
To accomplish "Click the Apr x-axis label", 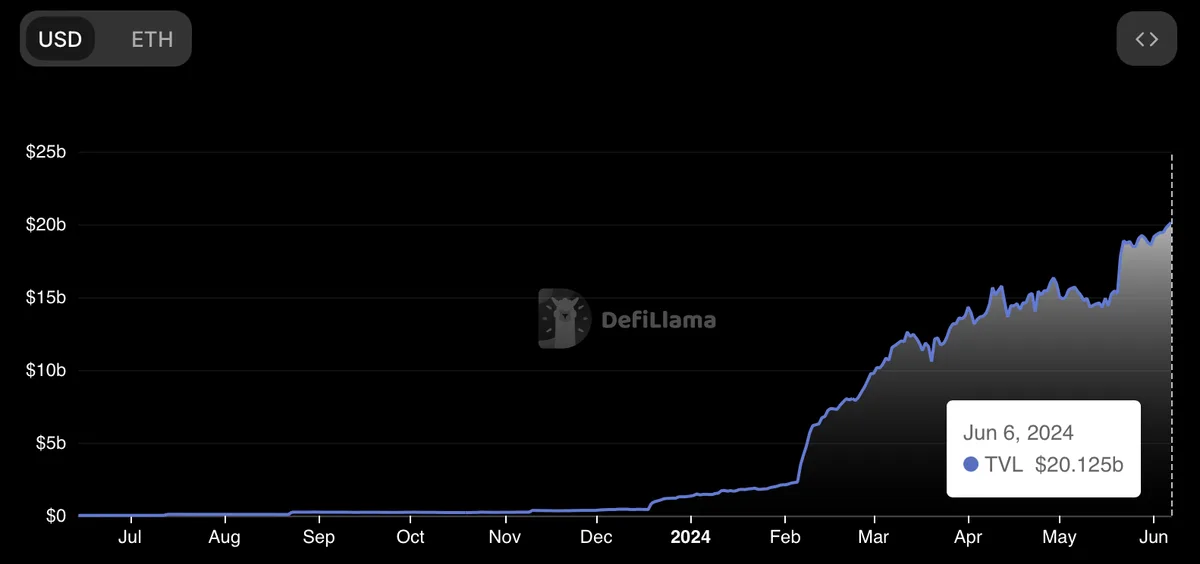I will 968,537.
